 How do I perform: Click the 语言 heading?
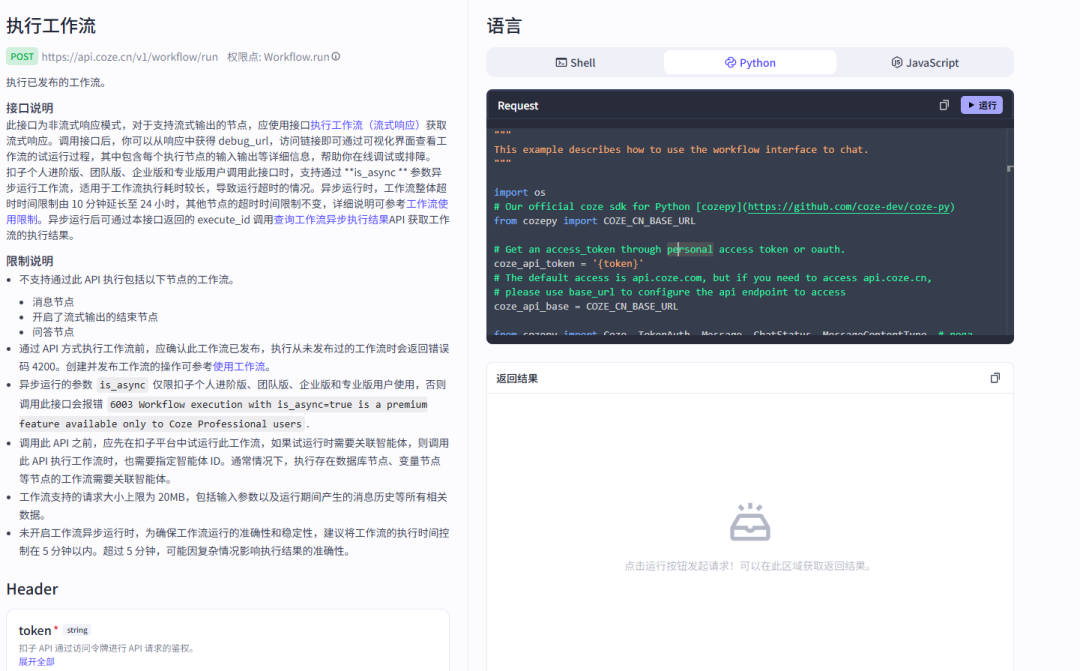[504, 26]
